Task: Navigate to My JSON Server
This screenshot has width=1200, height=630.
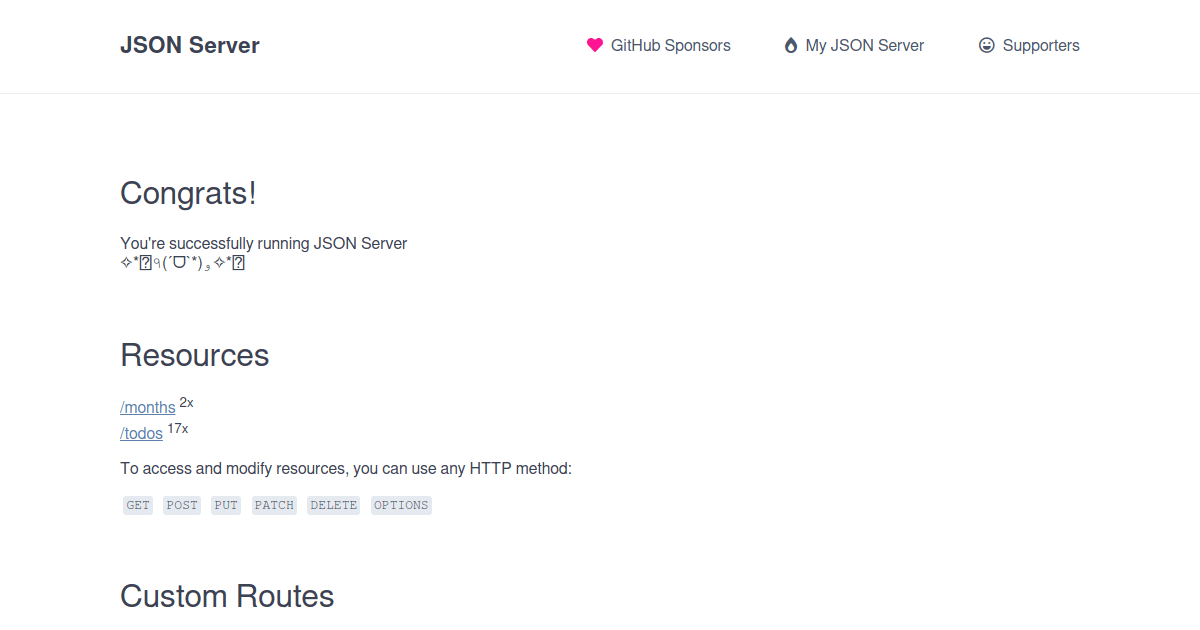Action: (x=865, y=45)
